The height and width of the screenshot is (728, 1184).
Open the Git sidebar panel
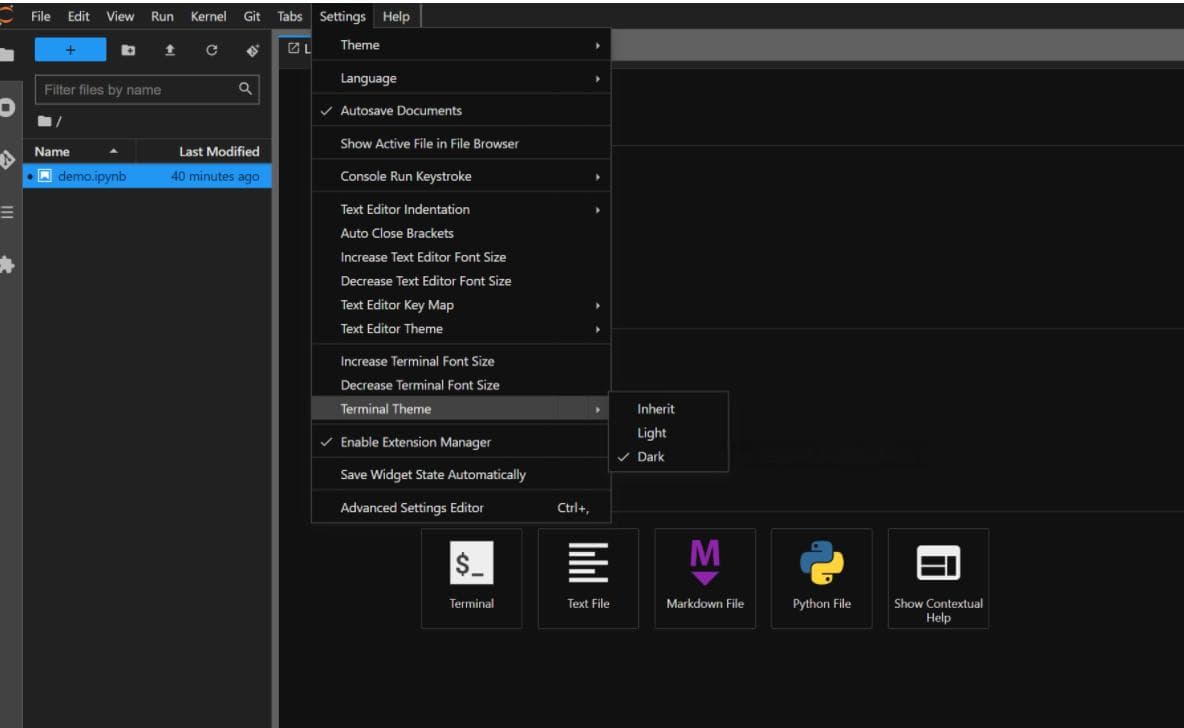pyautogui.click(x=7, y=159)
